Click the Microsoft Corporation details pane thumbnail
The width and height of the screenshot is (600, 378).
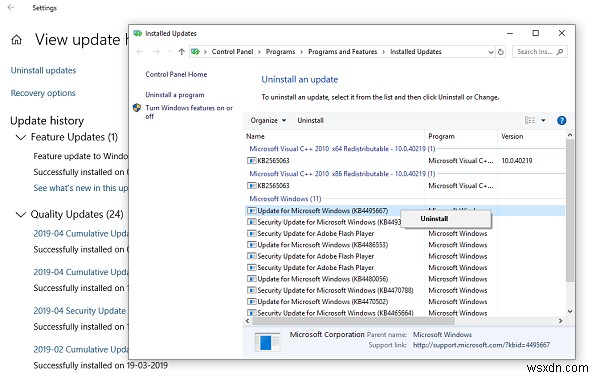click(267, 342)
